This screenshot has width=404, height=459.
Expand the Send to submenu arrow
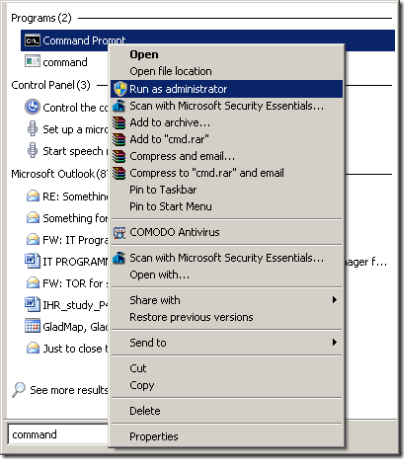click(x=334, y=342)
